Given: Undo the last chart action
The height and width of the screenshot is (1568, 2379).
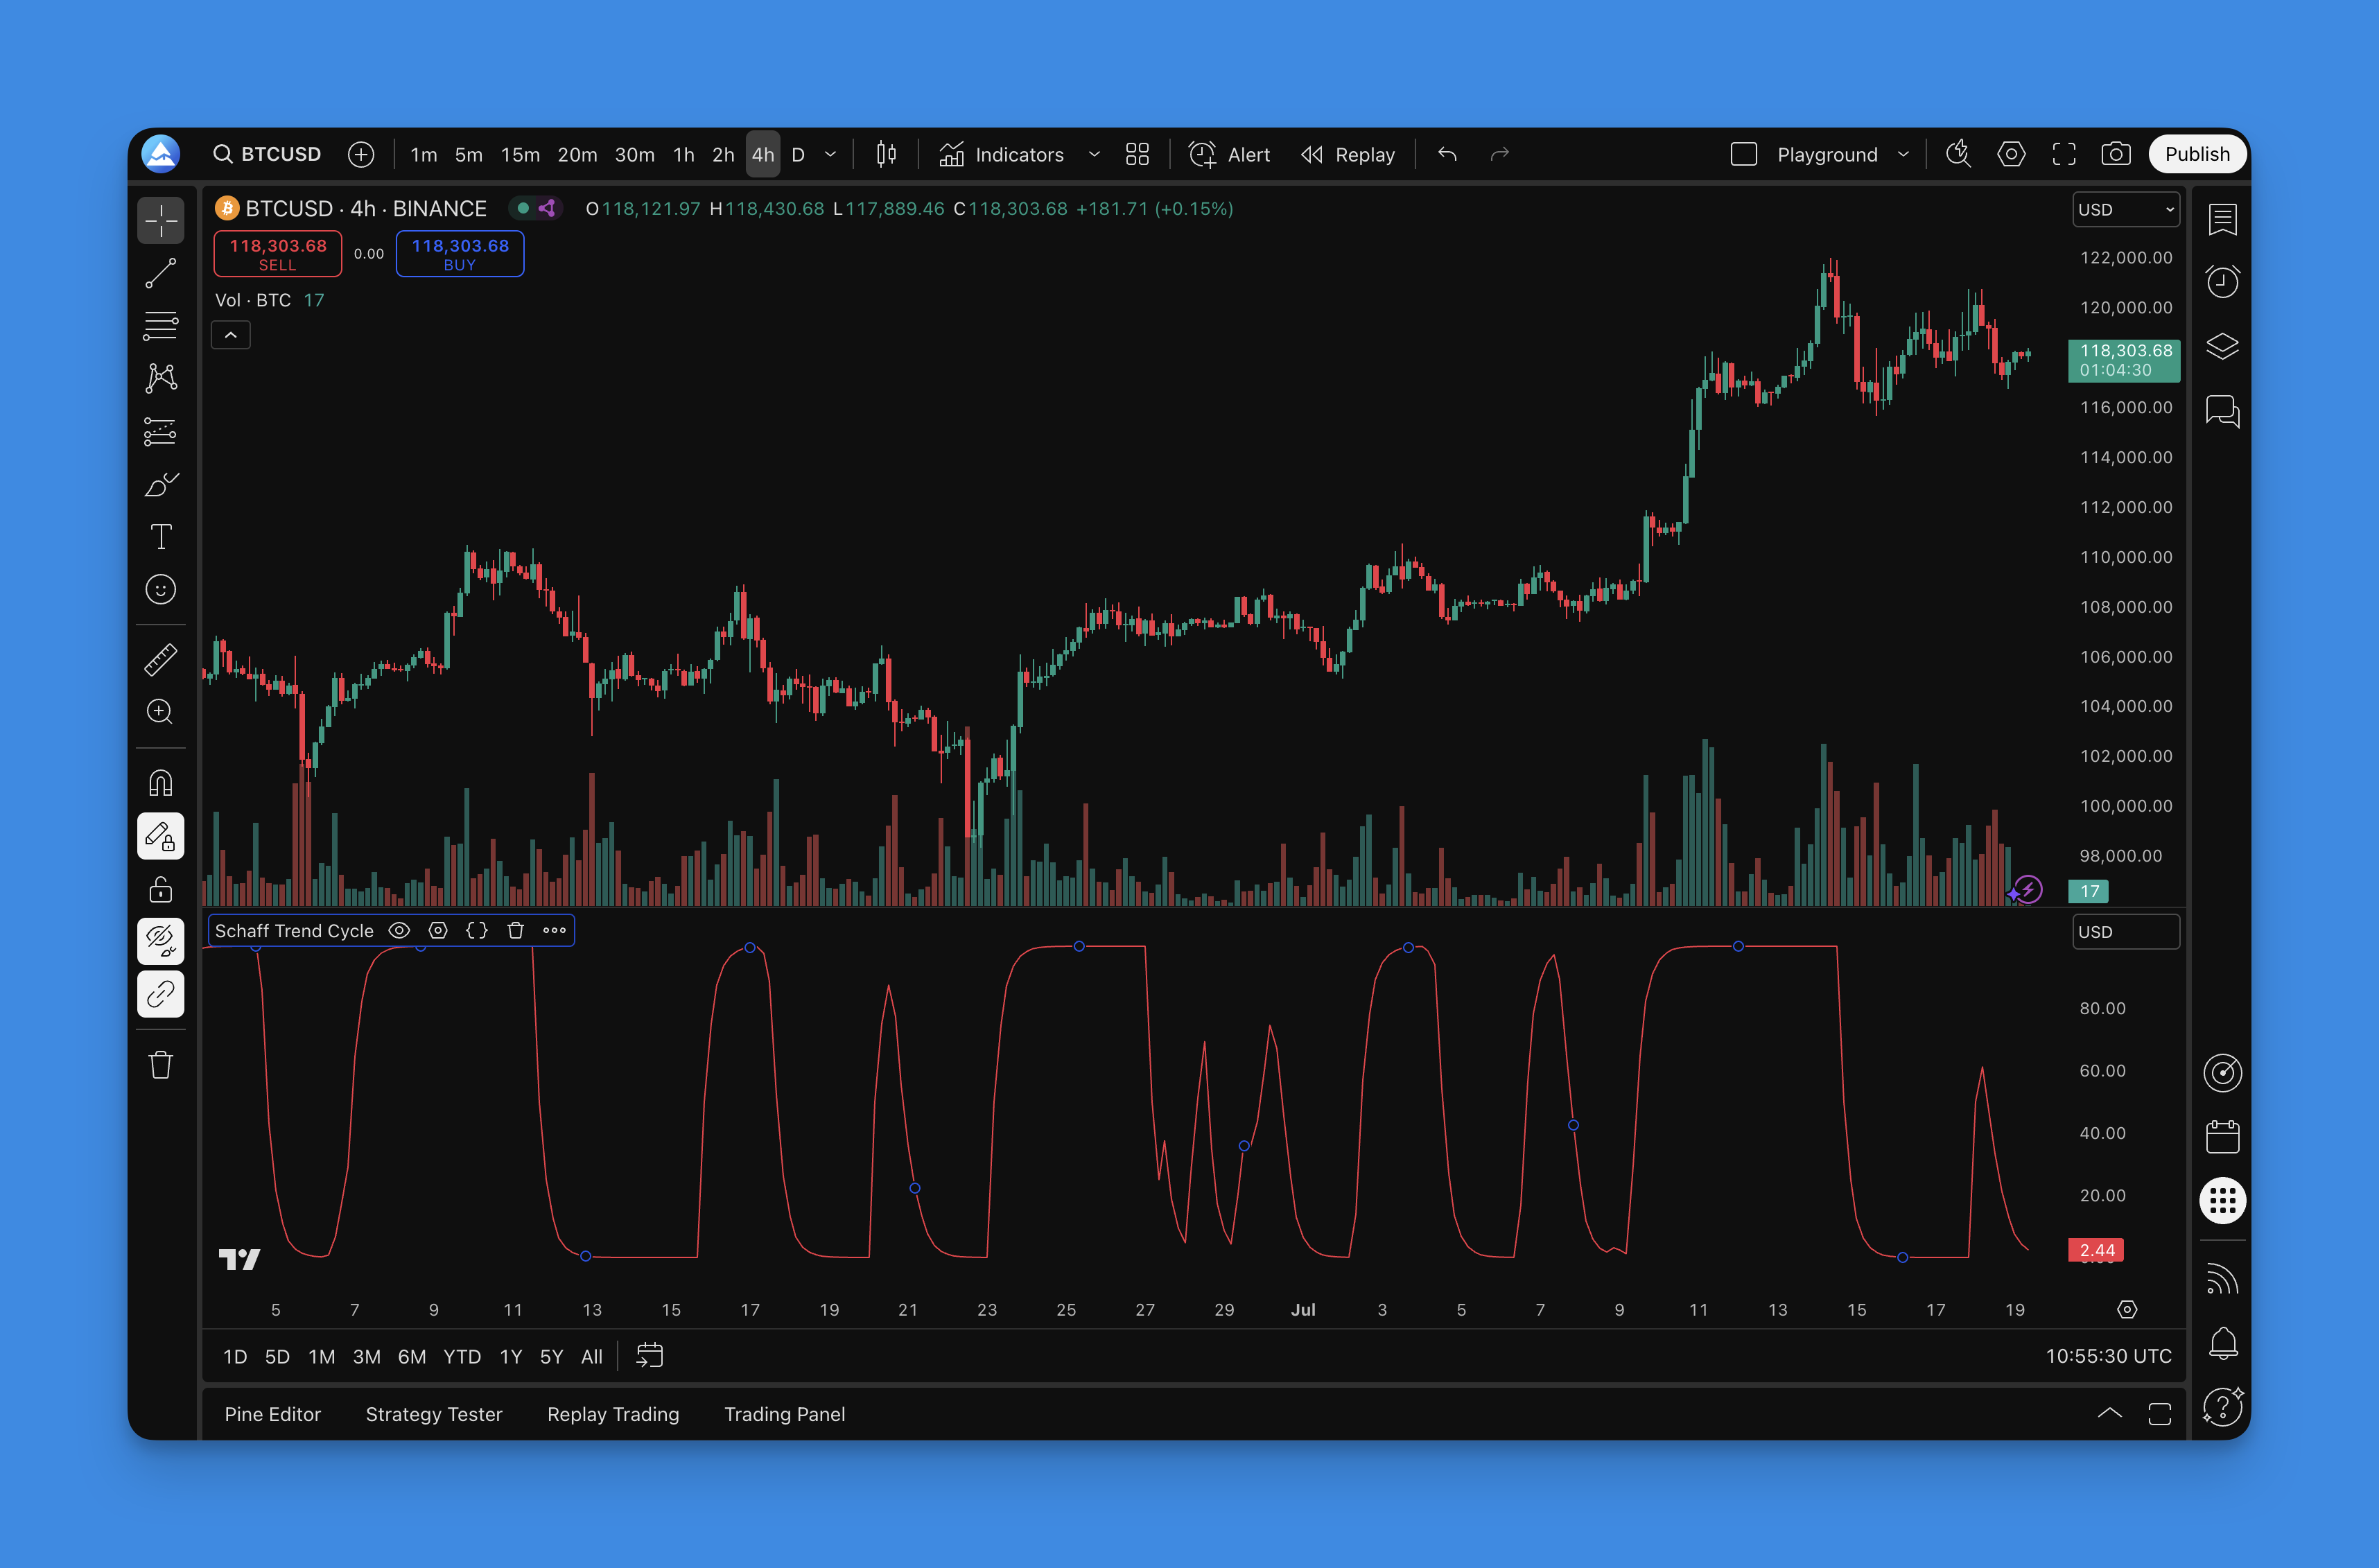Looking at the screenshot, I should (x=1447, y=154).
